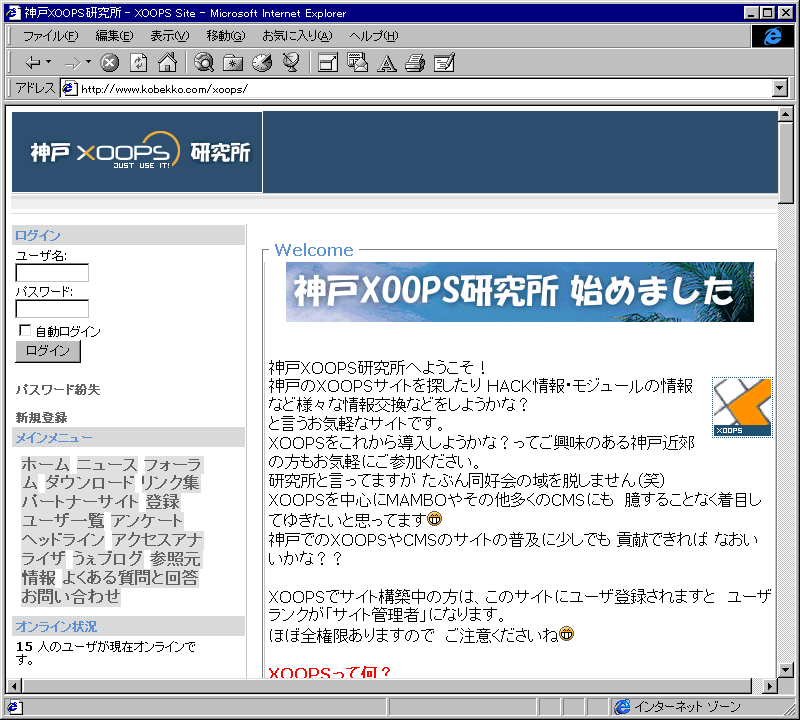Screen dimensions: 800x720
Task: Open the ヘルプ(H) menu
Action: click(373, 36)
